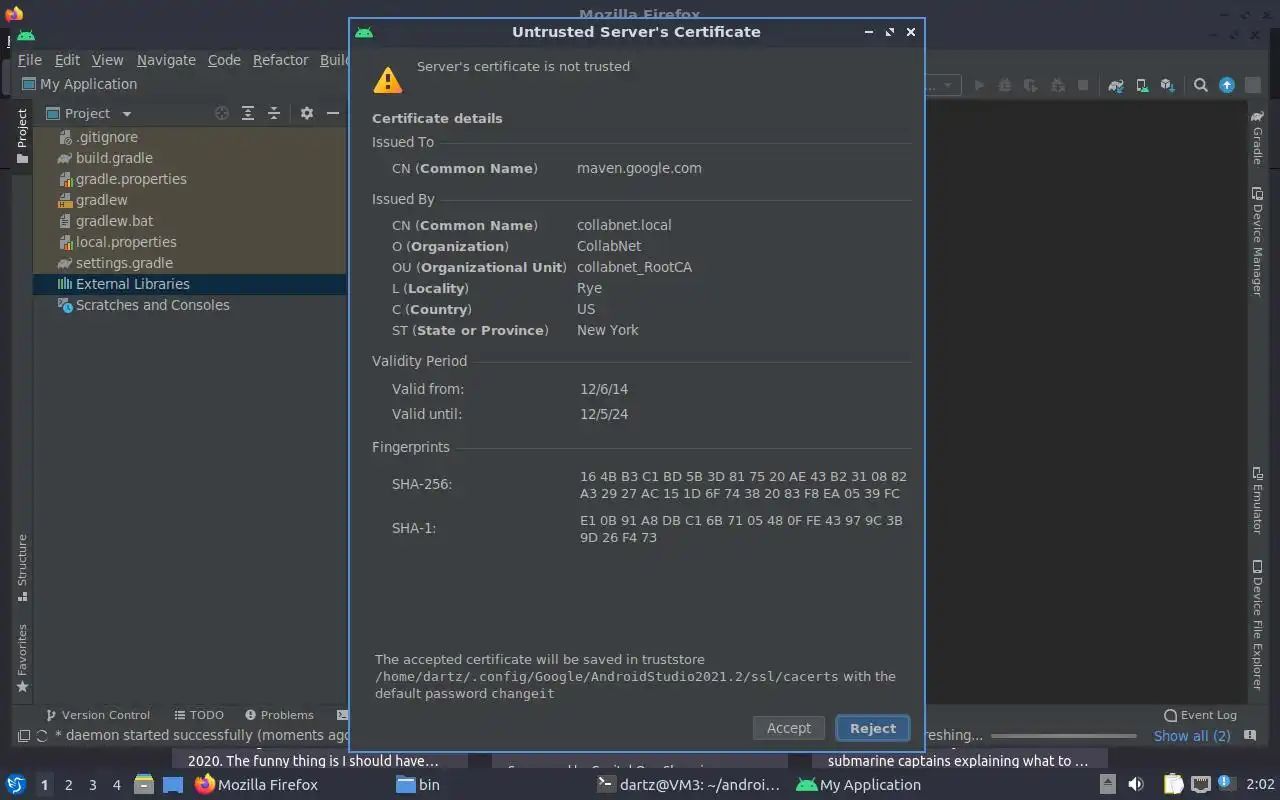Open the Gradle side panel
Viewport: 1280px width, 800px height.
click(x=1258, y=138)
